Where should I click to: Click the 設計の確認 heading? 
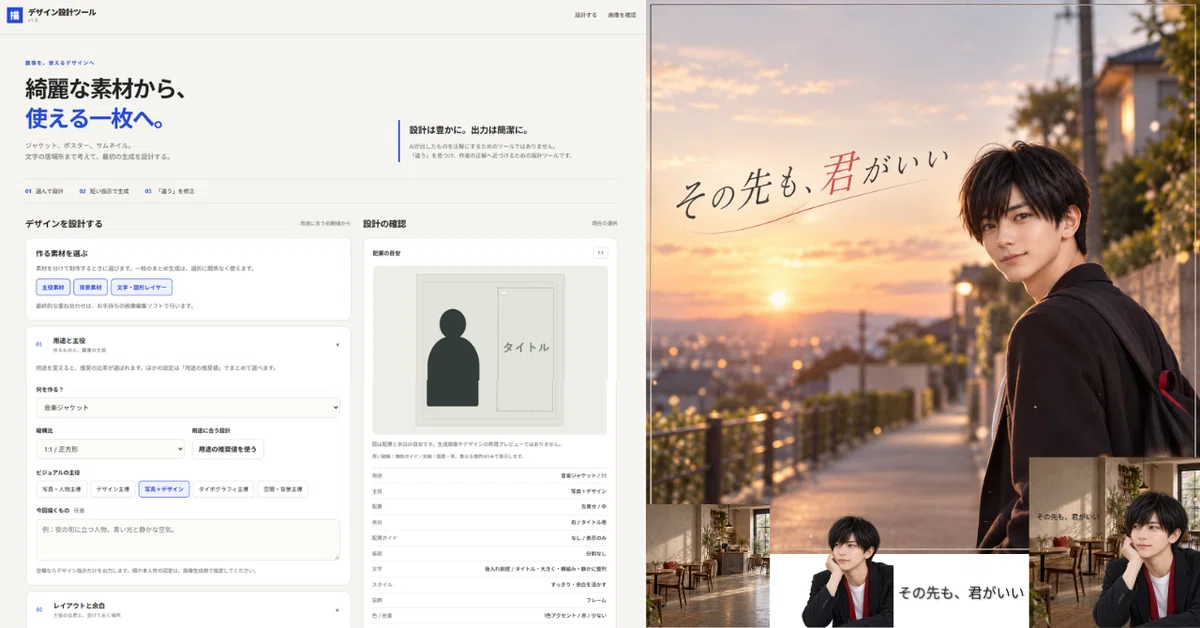[x=385, y=224]
